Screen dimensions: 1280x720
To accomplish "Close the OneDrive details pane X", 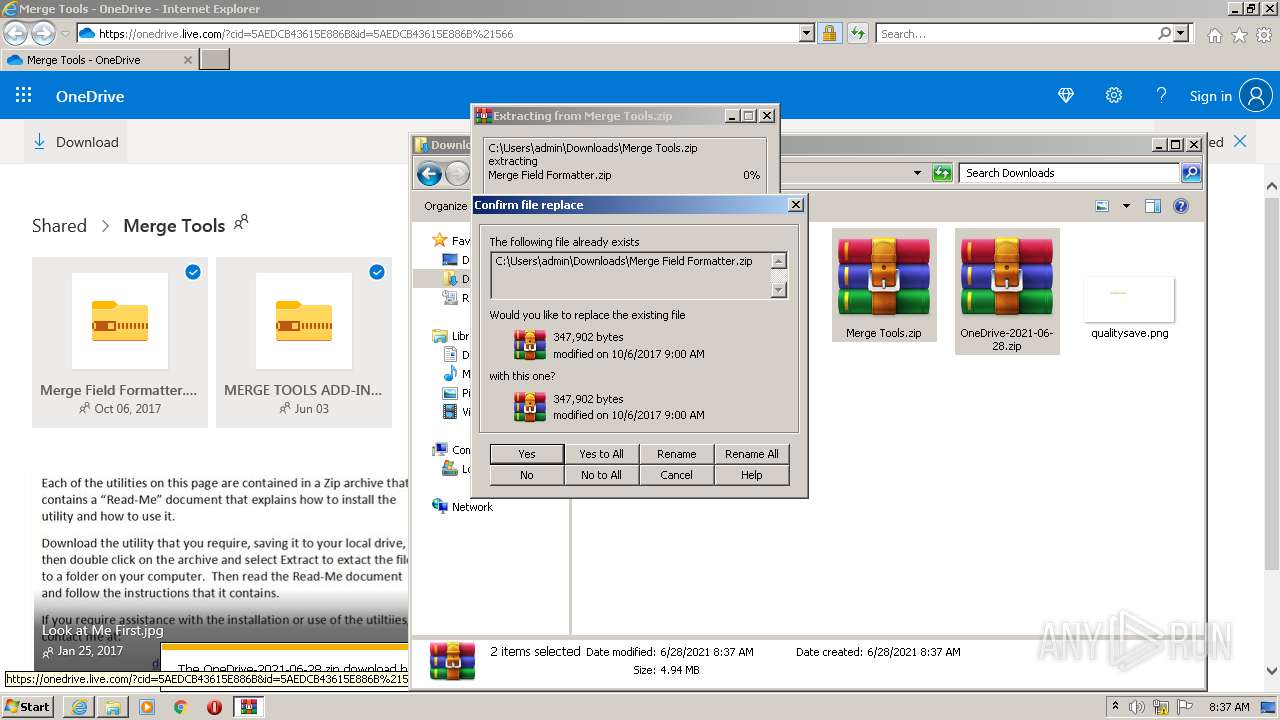I will [x=1240, y=142].
